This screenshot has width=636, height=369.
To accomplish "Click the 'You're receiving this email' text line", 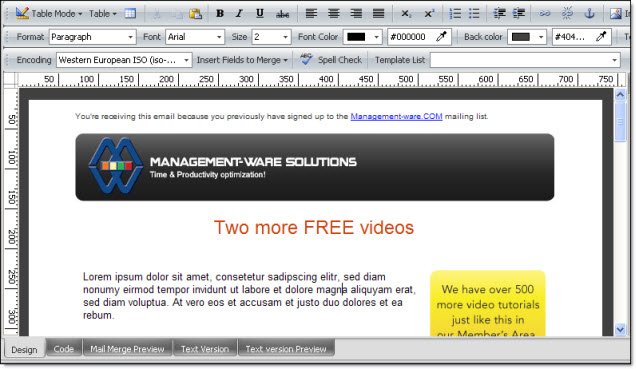I will coord(281,116).
